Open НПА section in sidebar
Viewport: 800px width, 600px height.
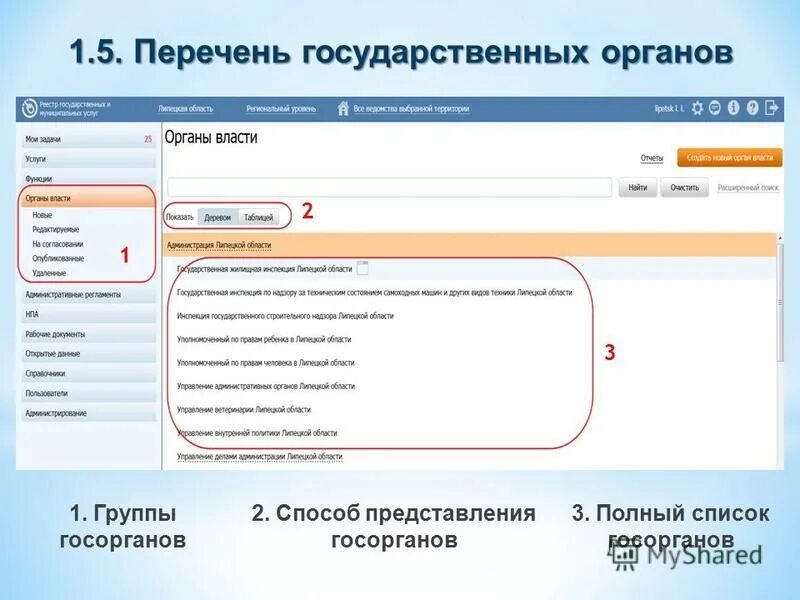point(89,315)
